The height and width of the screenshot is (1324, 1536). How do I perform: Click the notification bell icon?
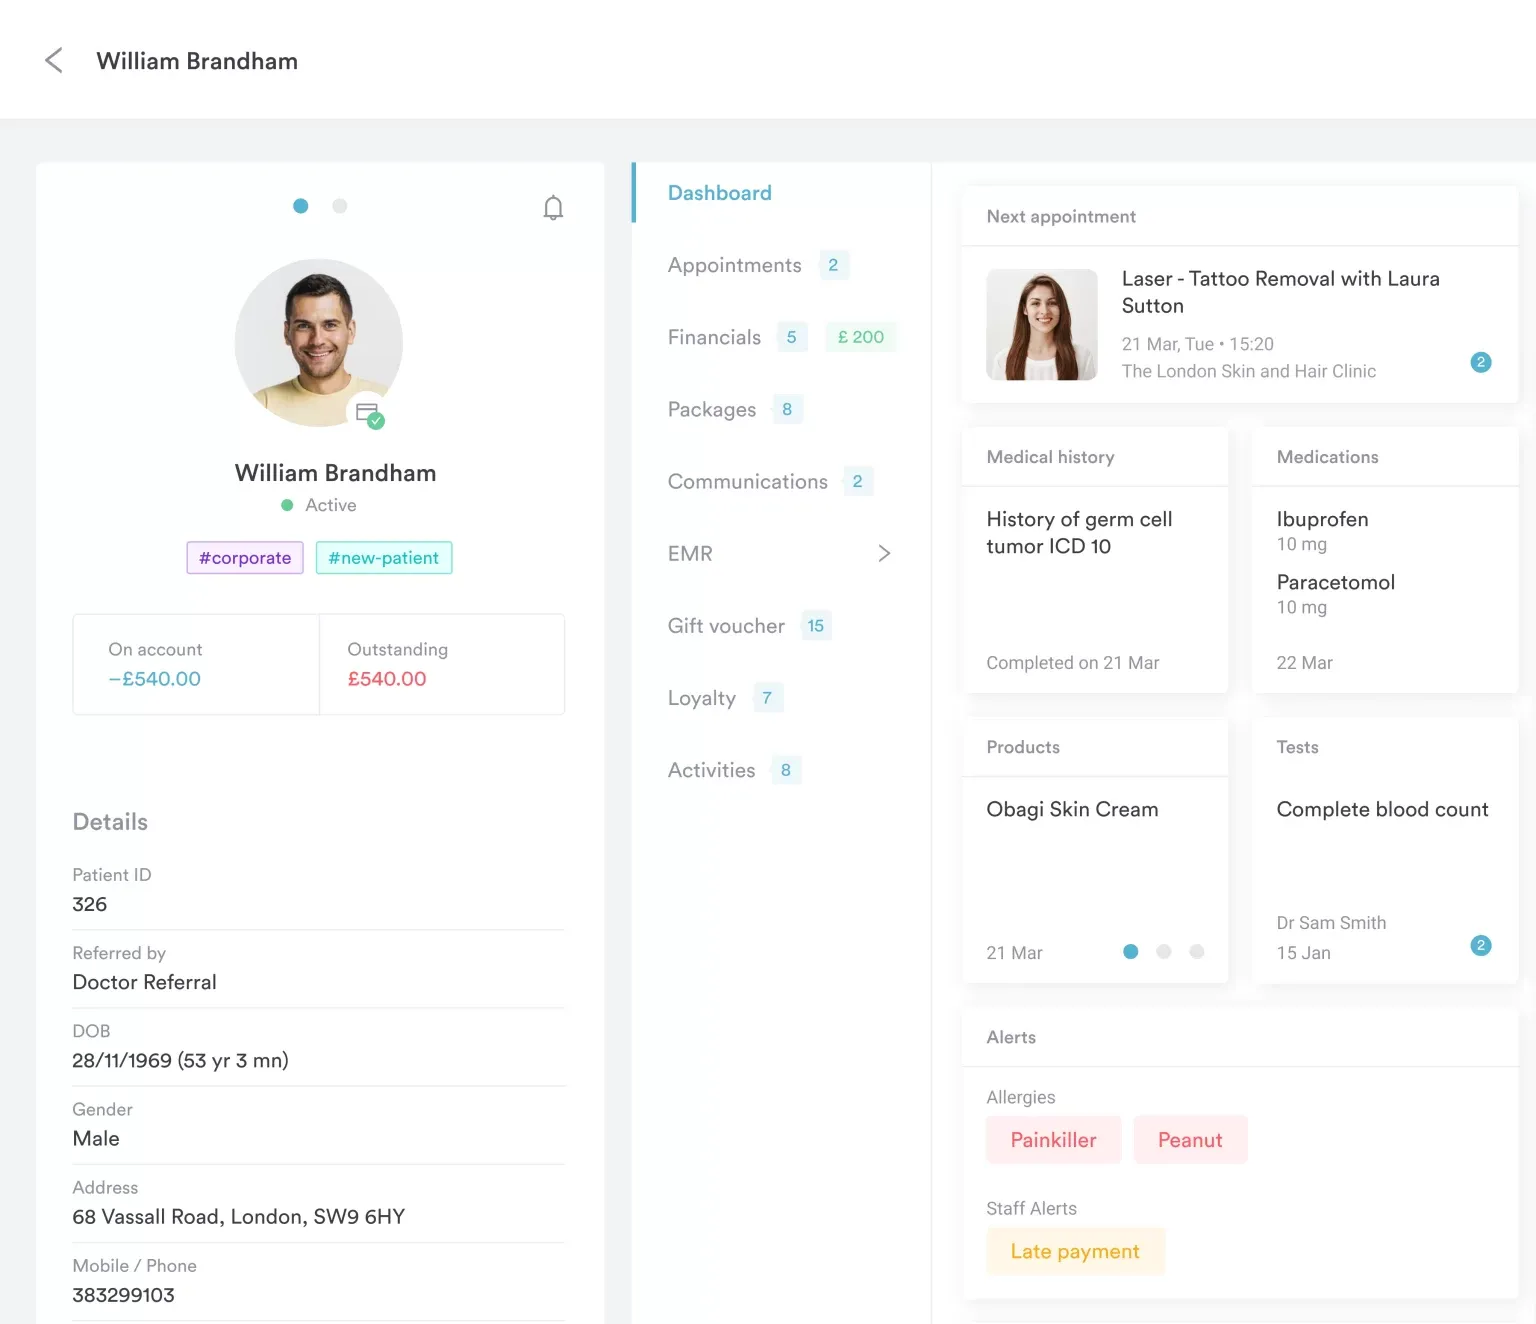click(x=553, y=207)
